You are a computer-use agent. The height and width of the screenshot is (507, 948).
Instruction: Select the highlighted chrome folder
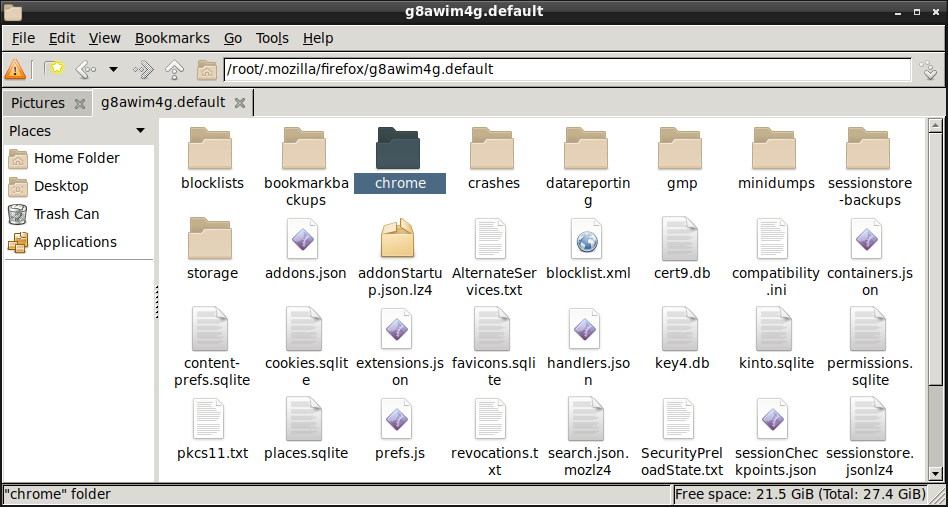400,159
